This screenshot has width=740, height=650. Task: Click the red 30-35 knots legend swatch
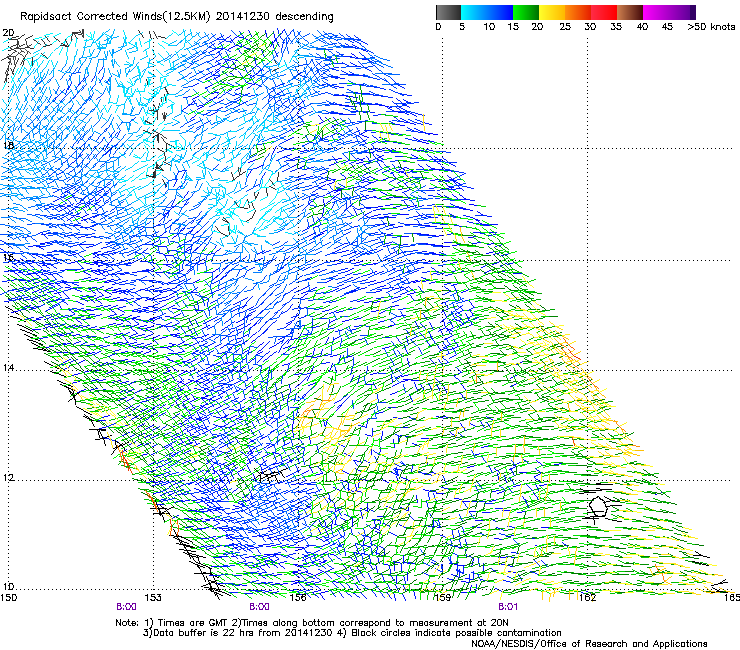click(604, 12)
